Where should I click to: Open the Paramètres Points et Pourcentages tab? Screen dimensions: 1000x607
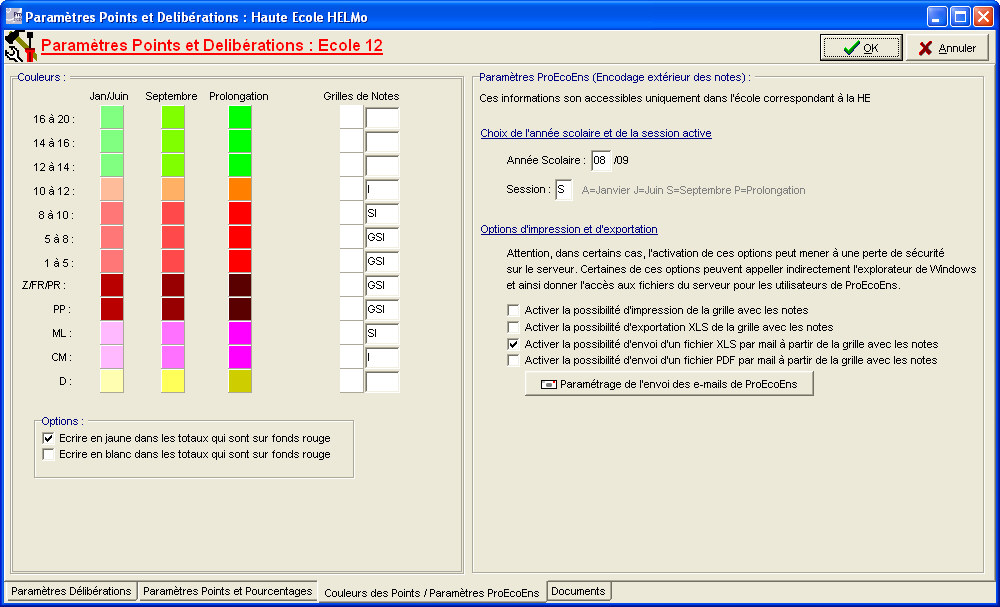pyautogui.click(x=228, y=591)
